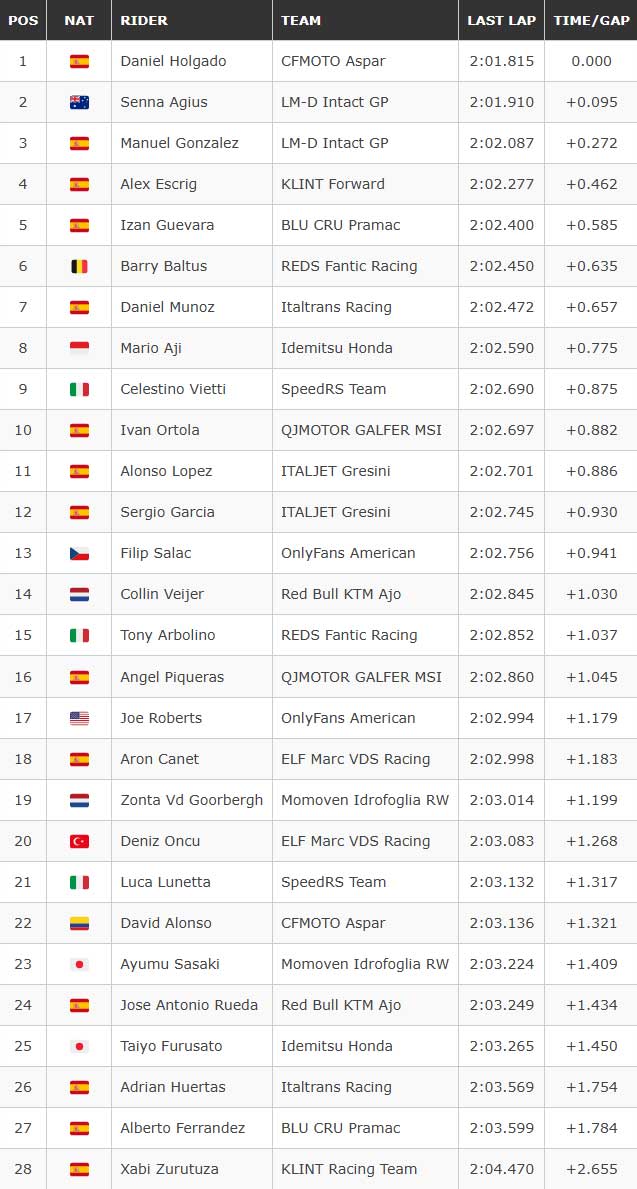
Task: Click the Japanese flag beside Ayumu Sasaki
Action: (x=79, y=964)
